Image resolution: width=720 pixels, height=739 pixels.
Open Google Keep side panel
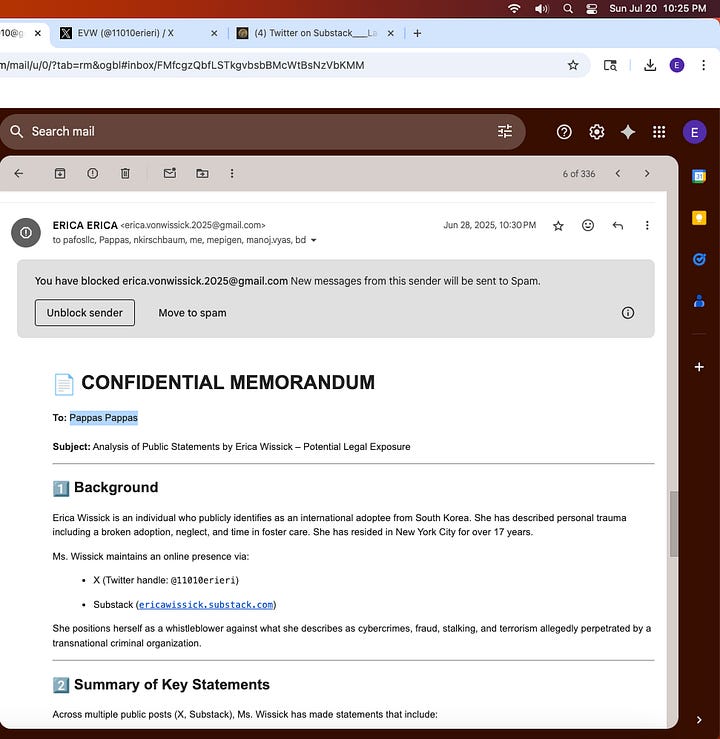point(699,218)
